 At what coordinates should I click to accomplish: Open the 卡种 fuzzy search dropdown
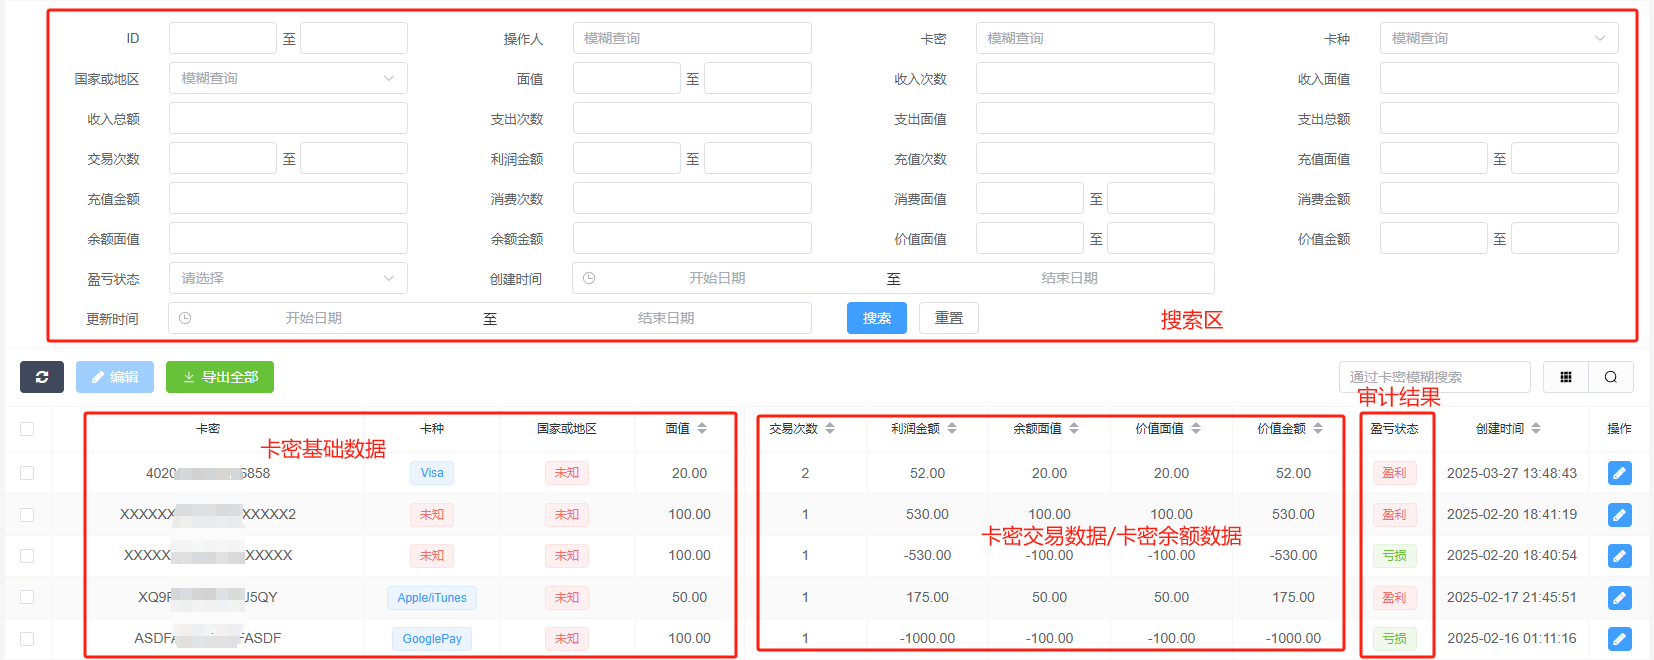point(1499,38)
